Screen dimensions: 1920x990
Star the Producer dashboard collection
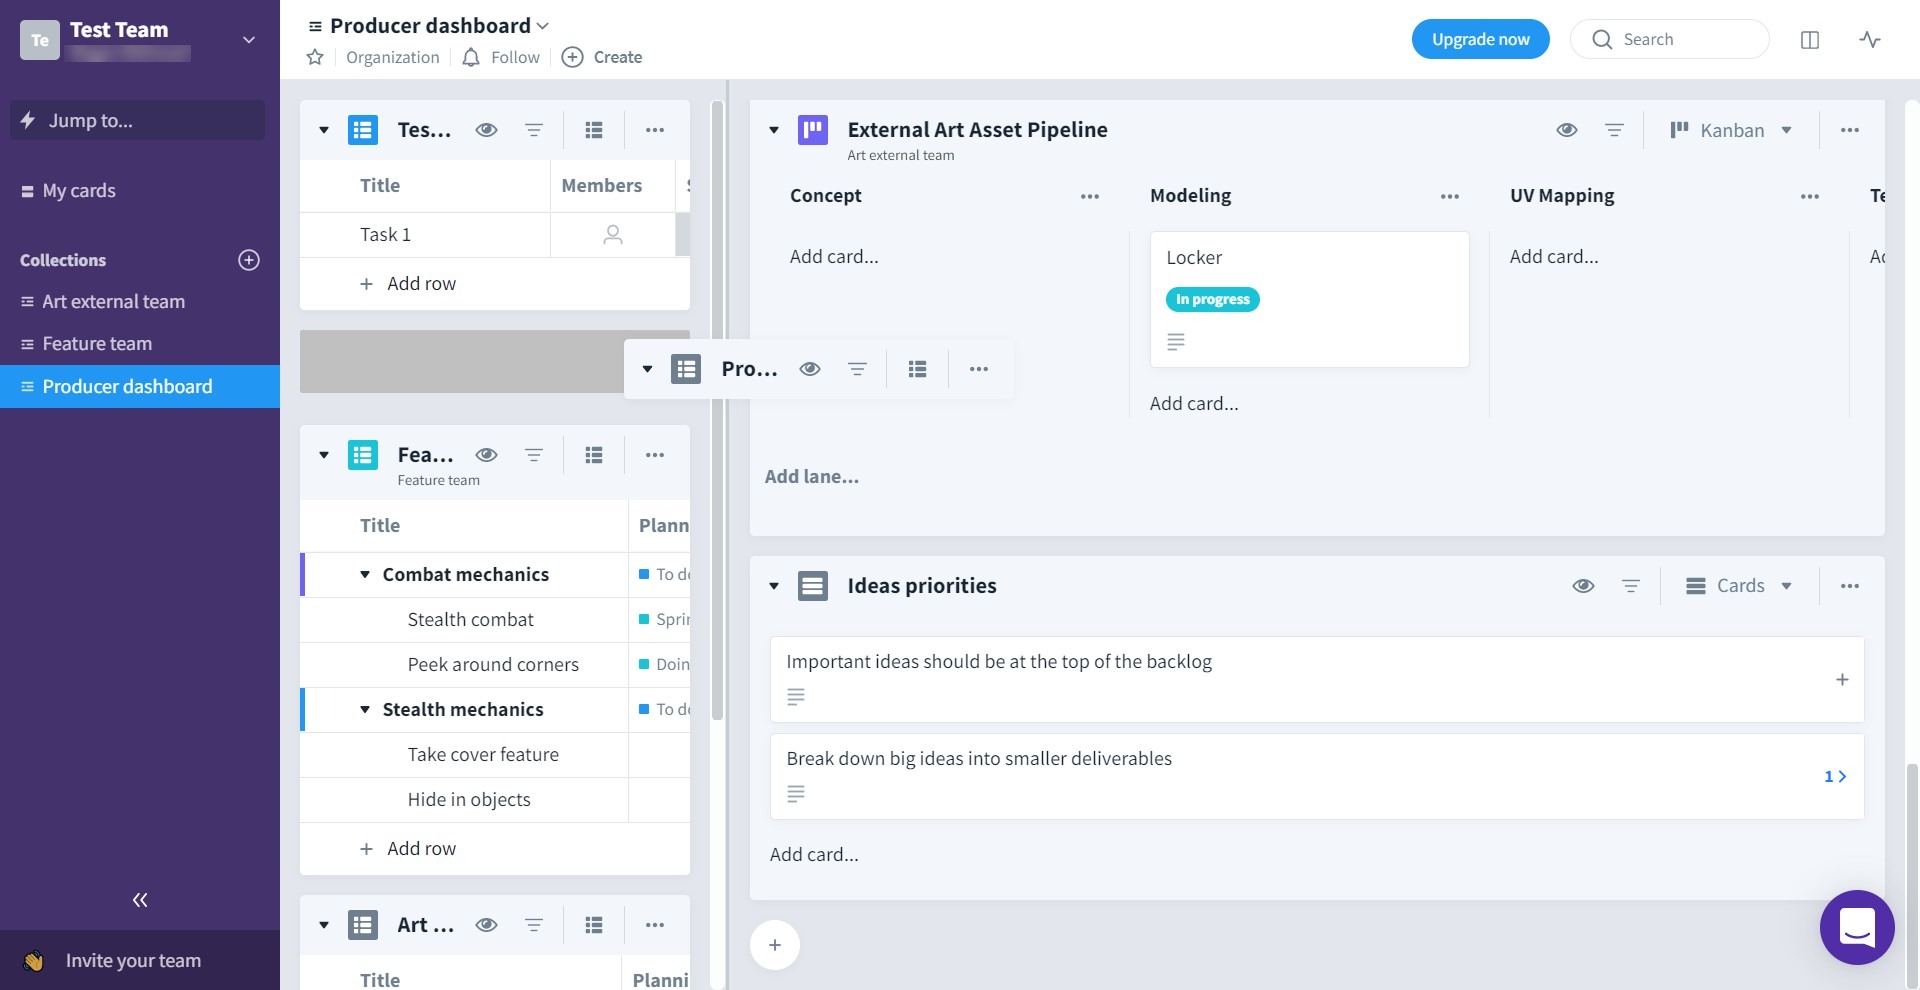point(315,57)
